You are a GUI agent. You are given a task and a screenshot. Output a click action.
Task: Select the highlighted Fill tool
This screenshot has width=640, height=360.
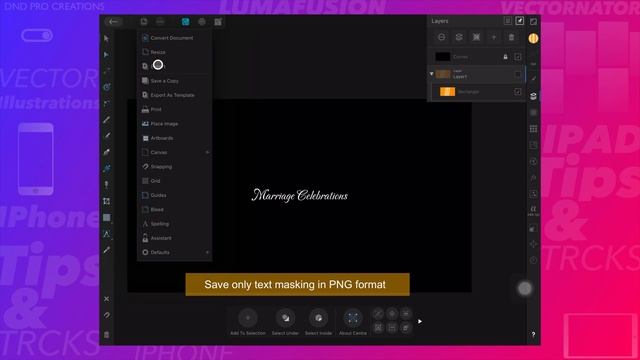(107, 169)
